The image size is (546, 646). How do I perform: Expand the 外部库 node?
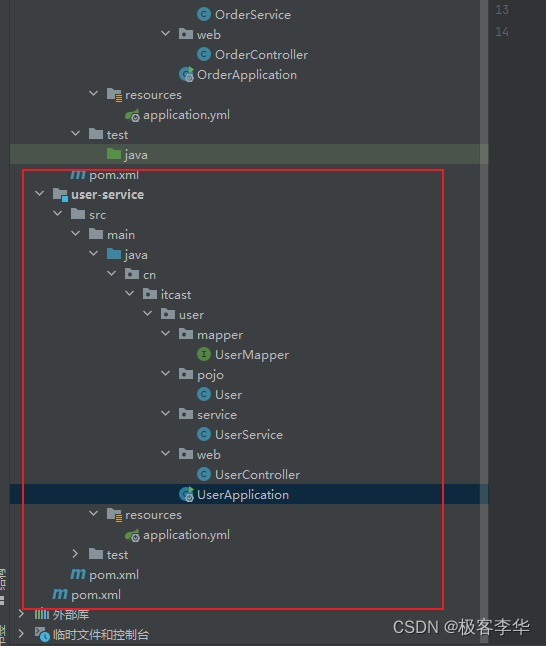click(21, 614)
